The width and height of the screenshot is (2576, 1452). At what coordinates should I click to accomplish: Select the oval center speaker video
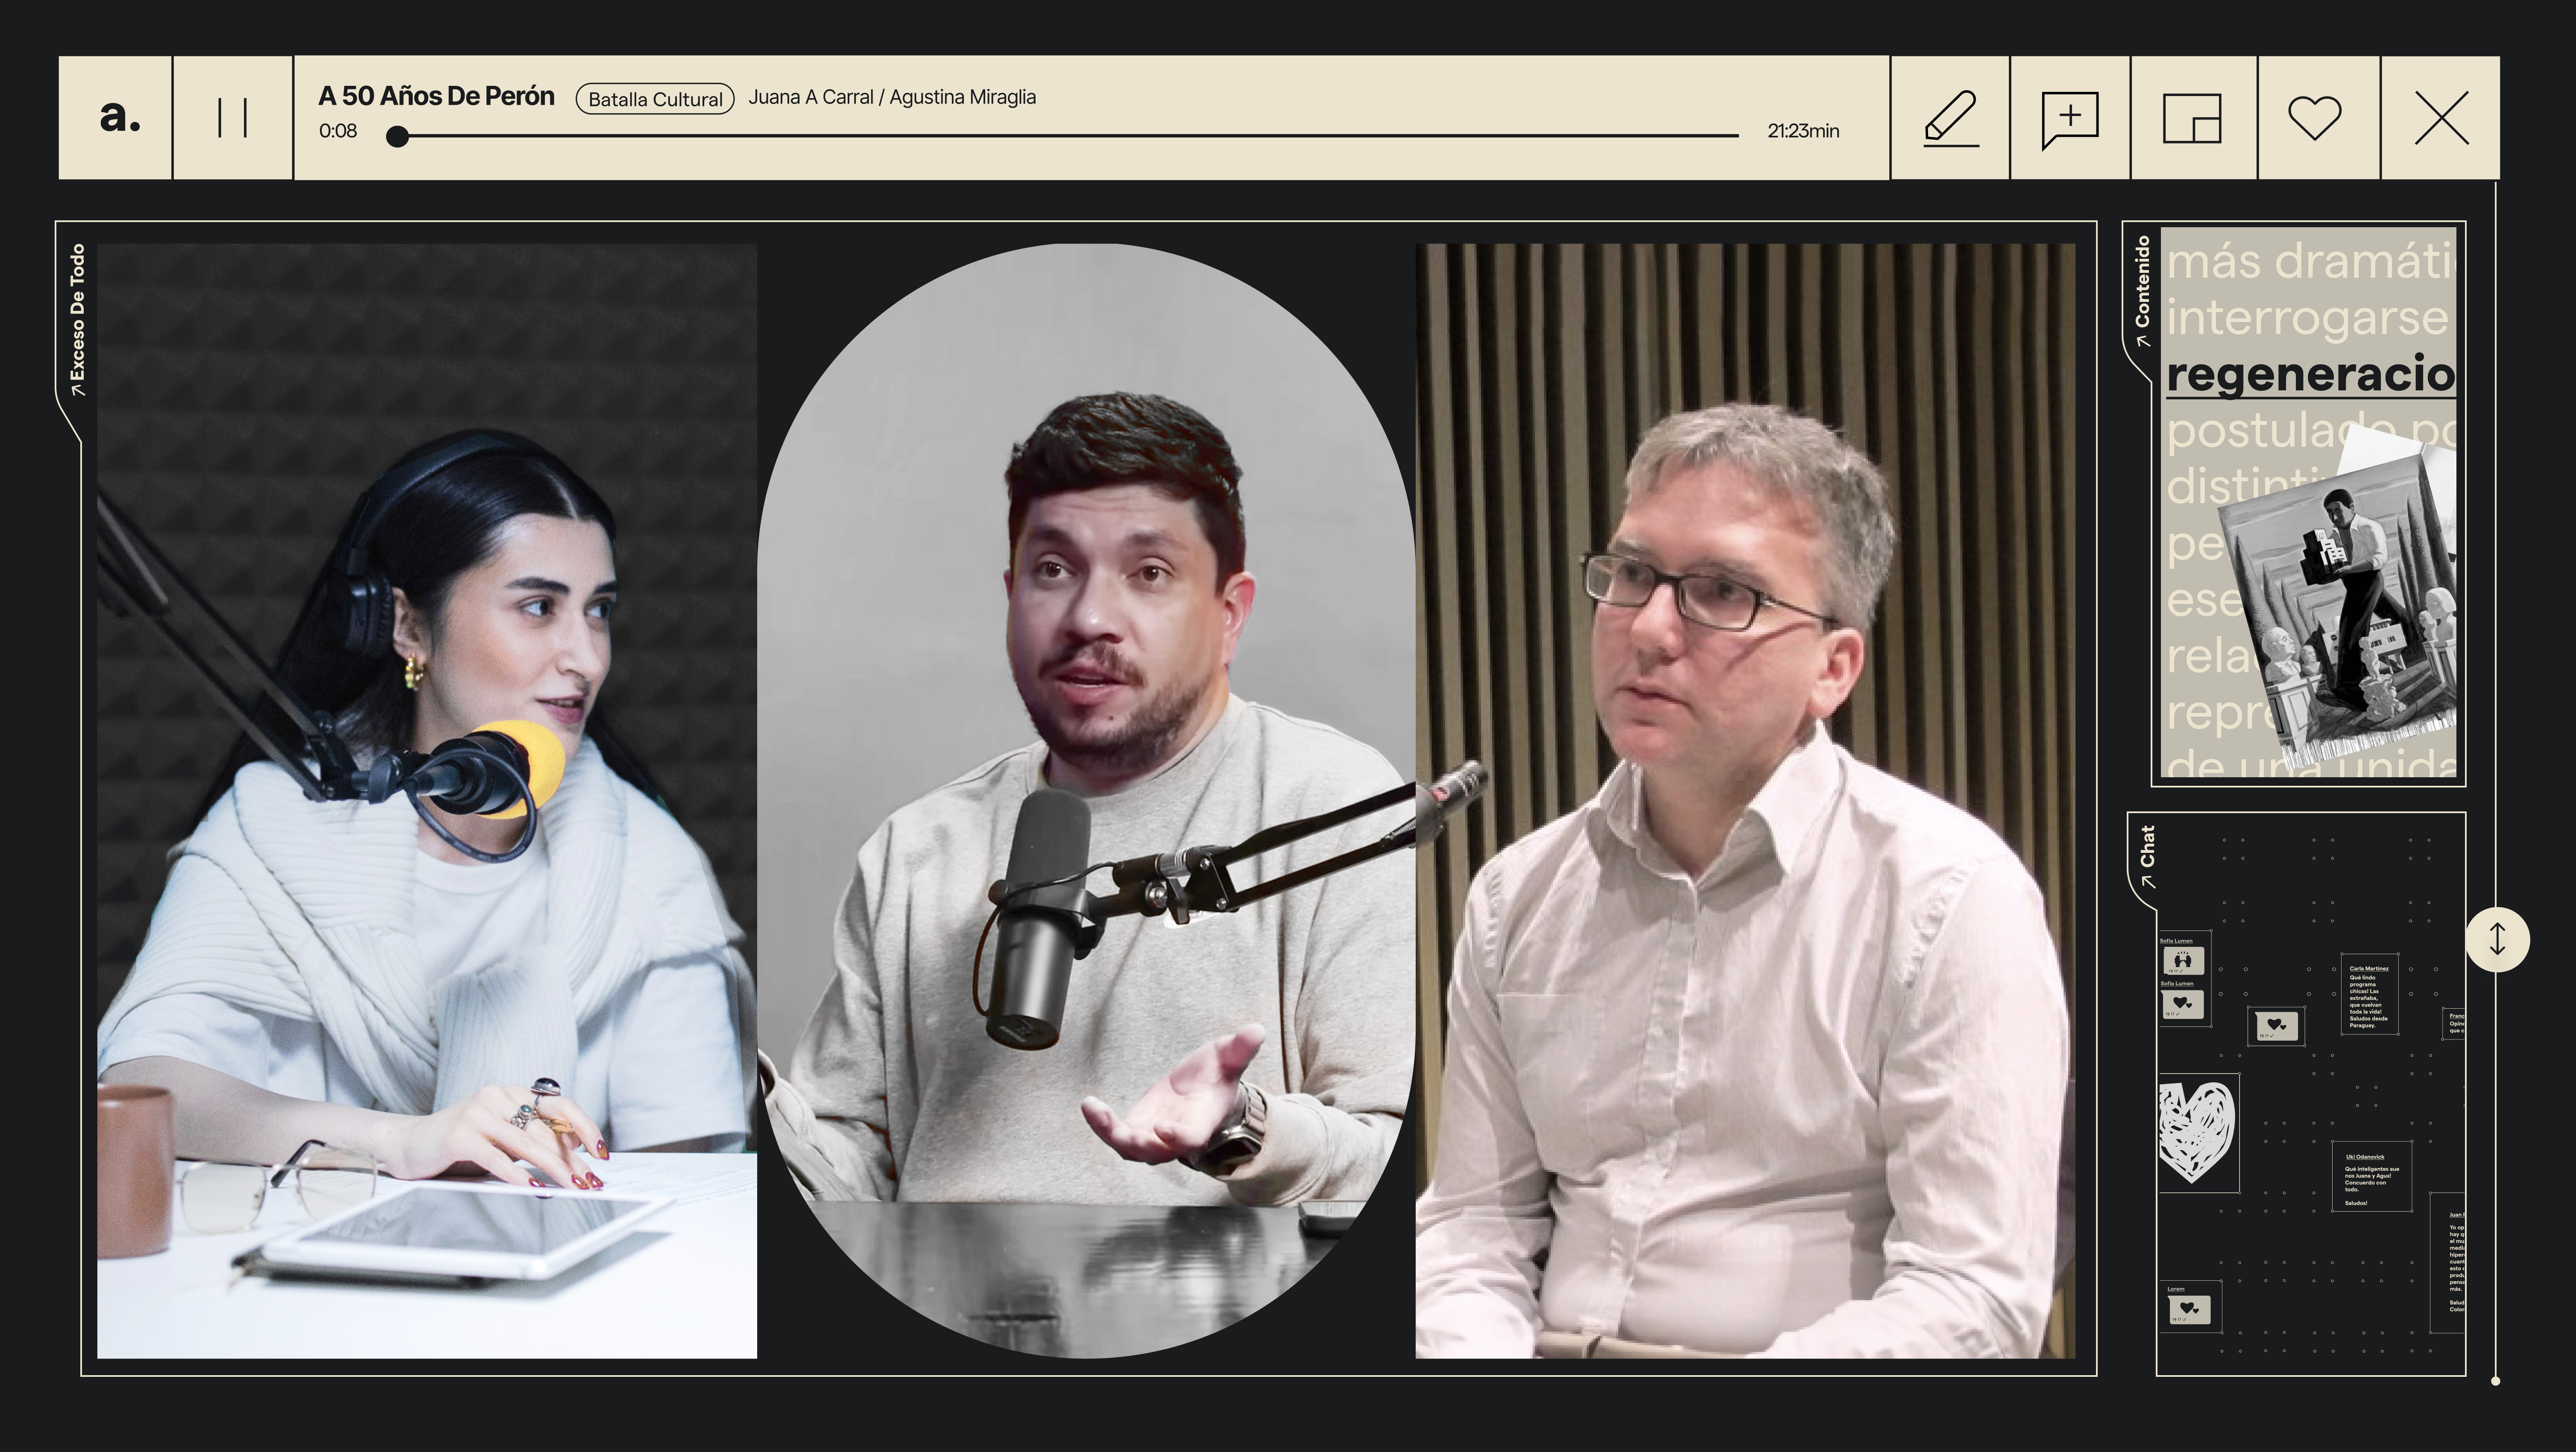[x=1086, y=801]
